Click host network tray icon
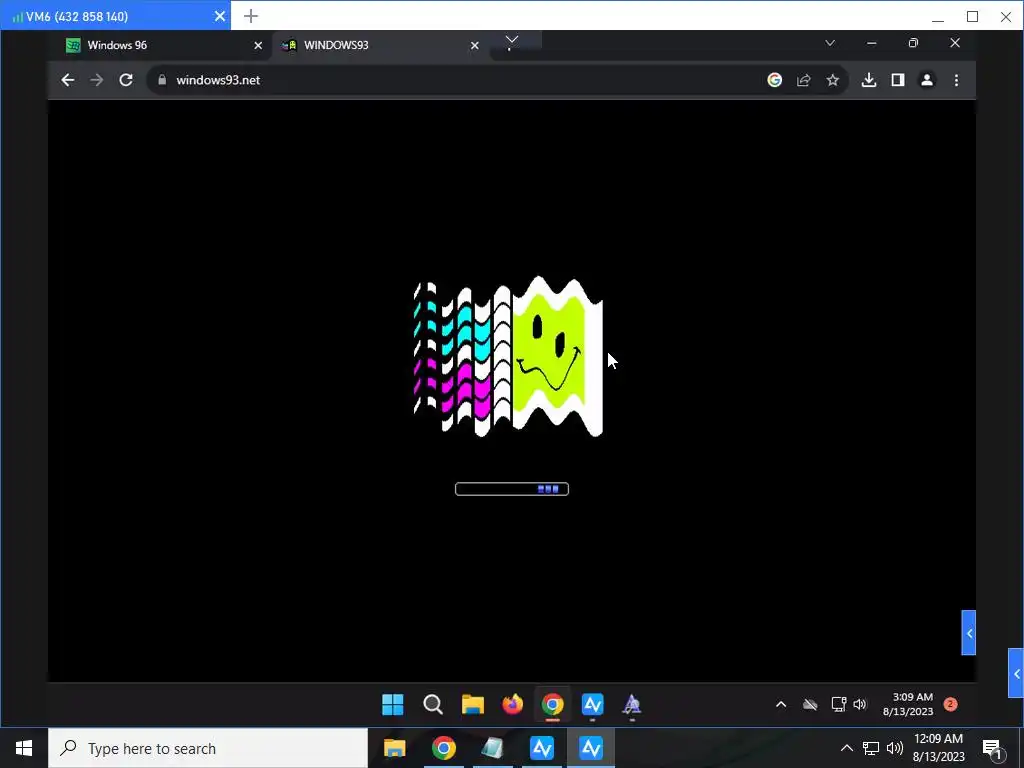This screenshot has width=1024, height=768. click(x=871, y=748)
